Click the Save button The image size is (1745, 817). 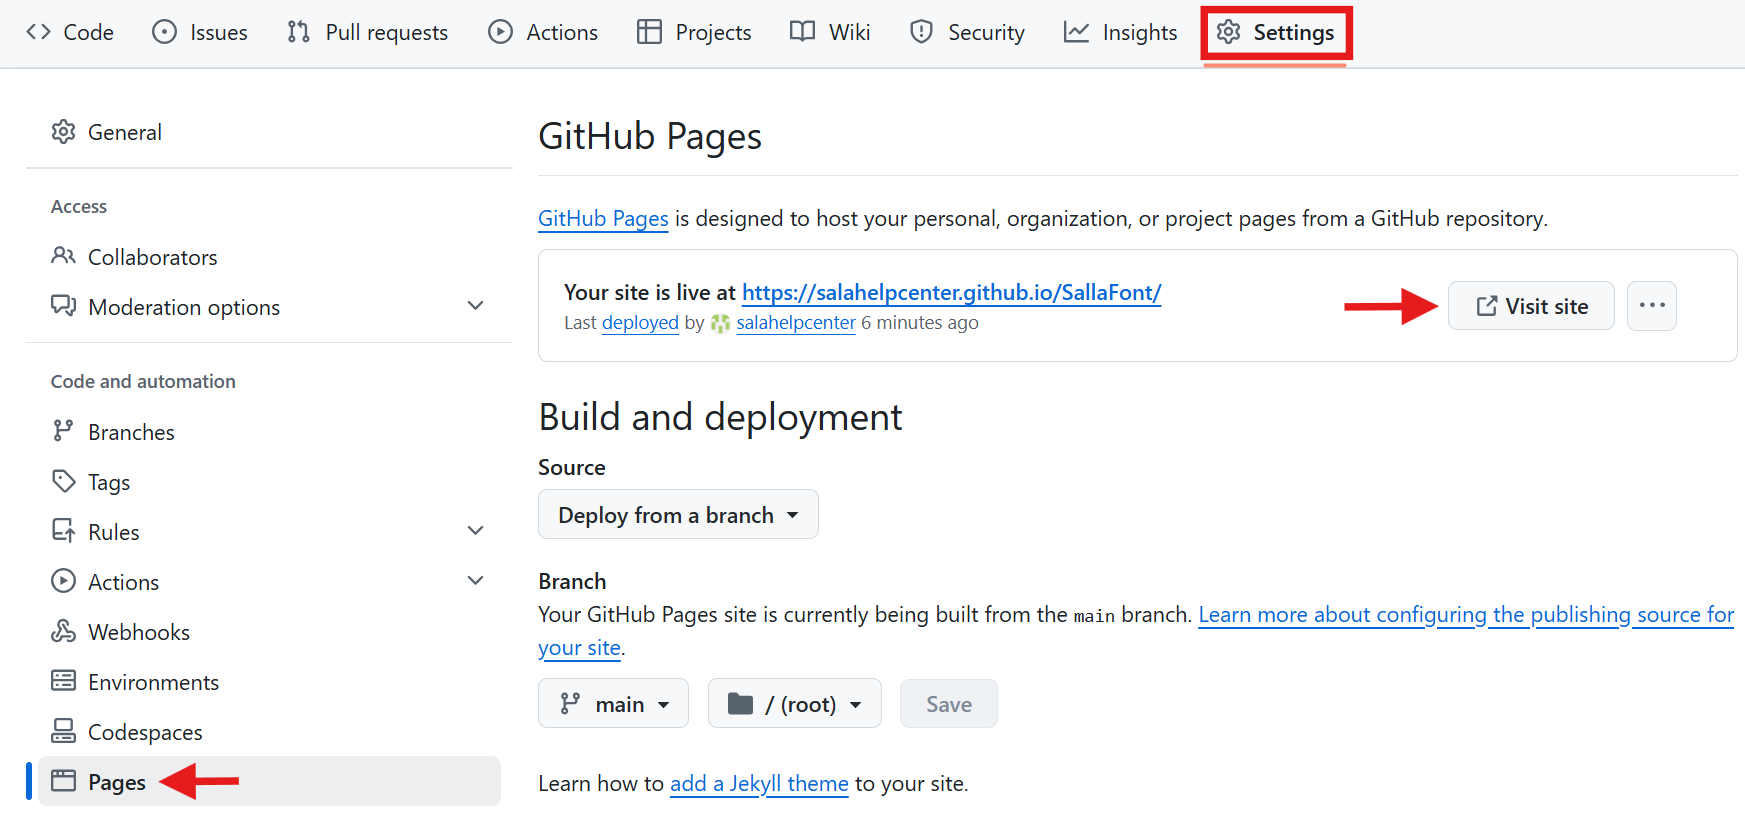(949, 704)
